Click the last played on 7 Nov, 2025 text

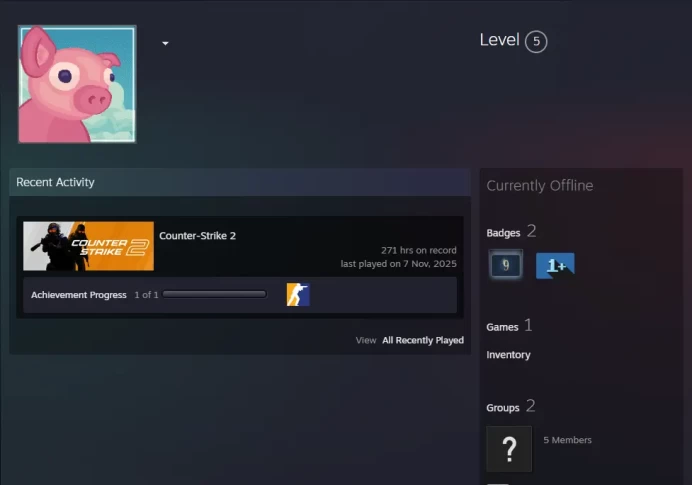point(399,264)
